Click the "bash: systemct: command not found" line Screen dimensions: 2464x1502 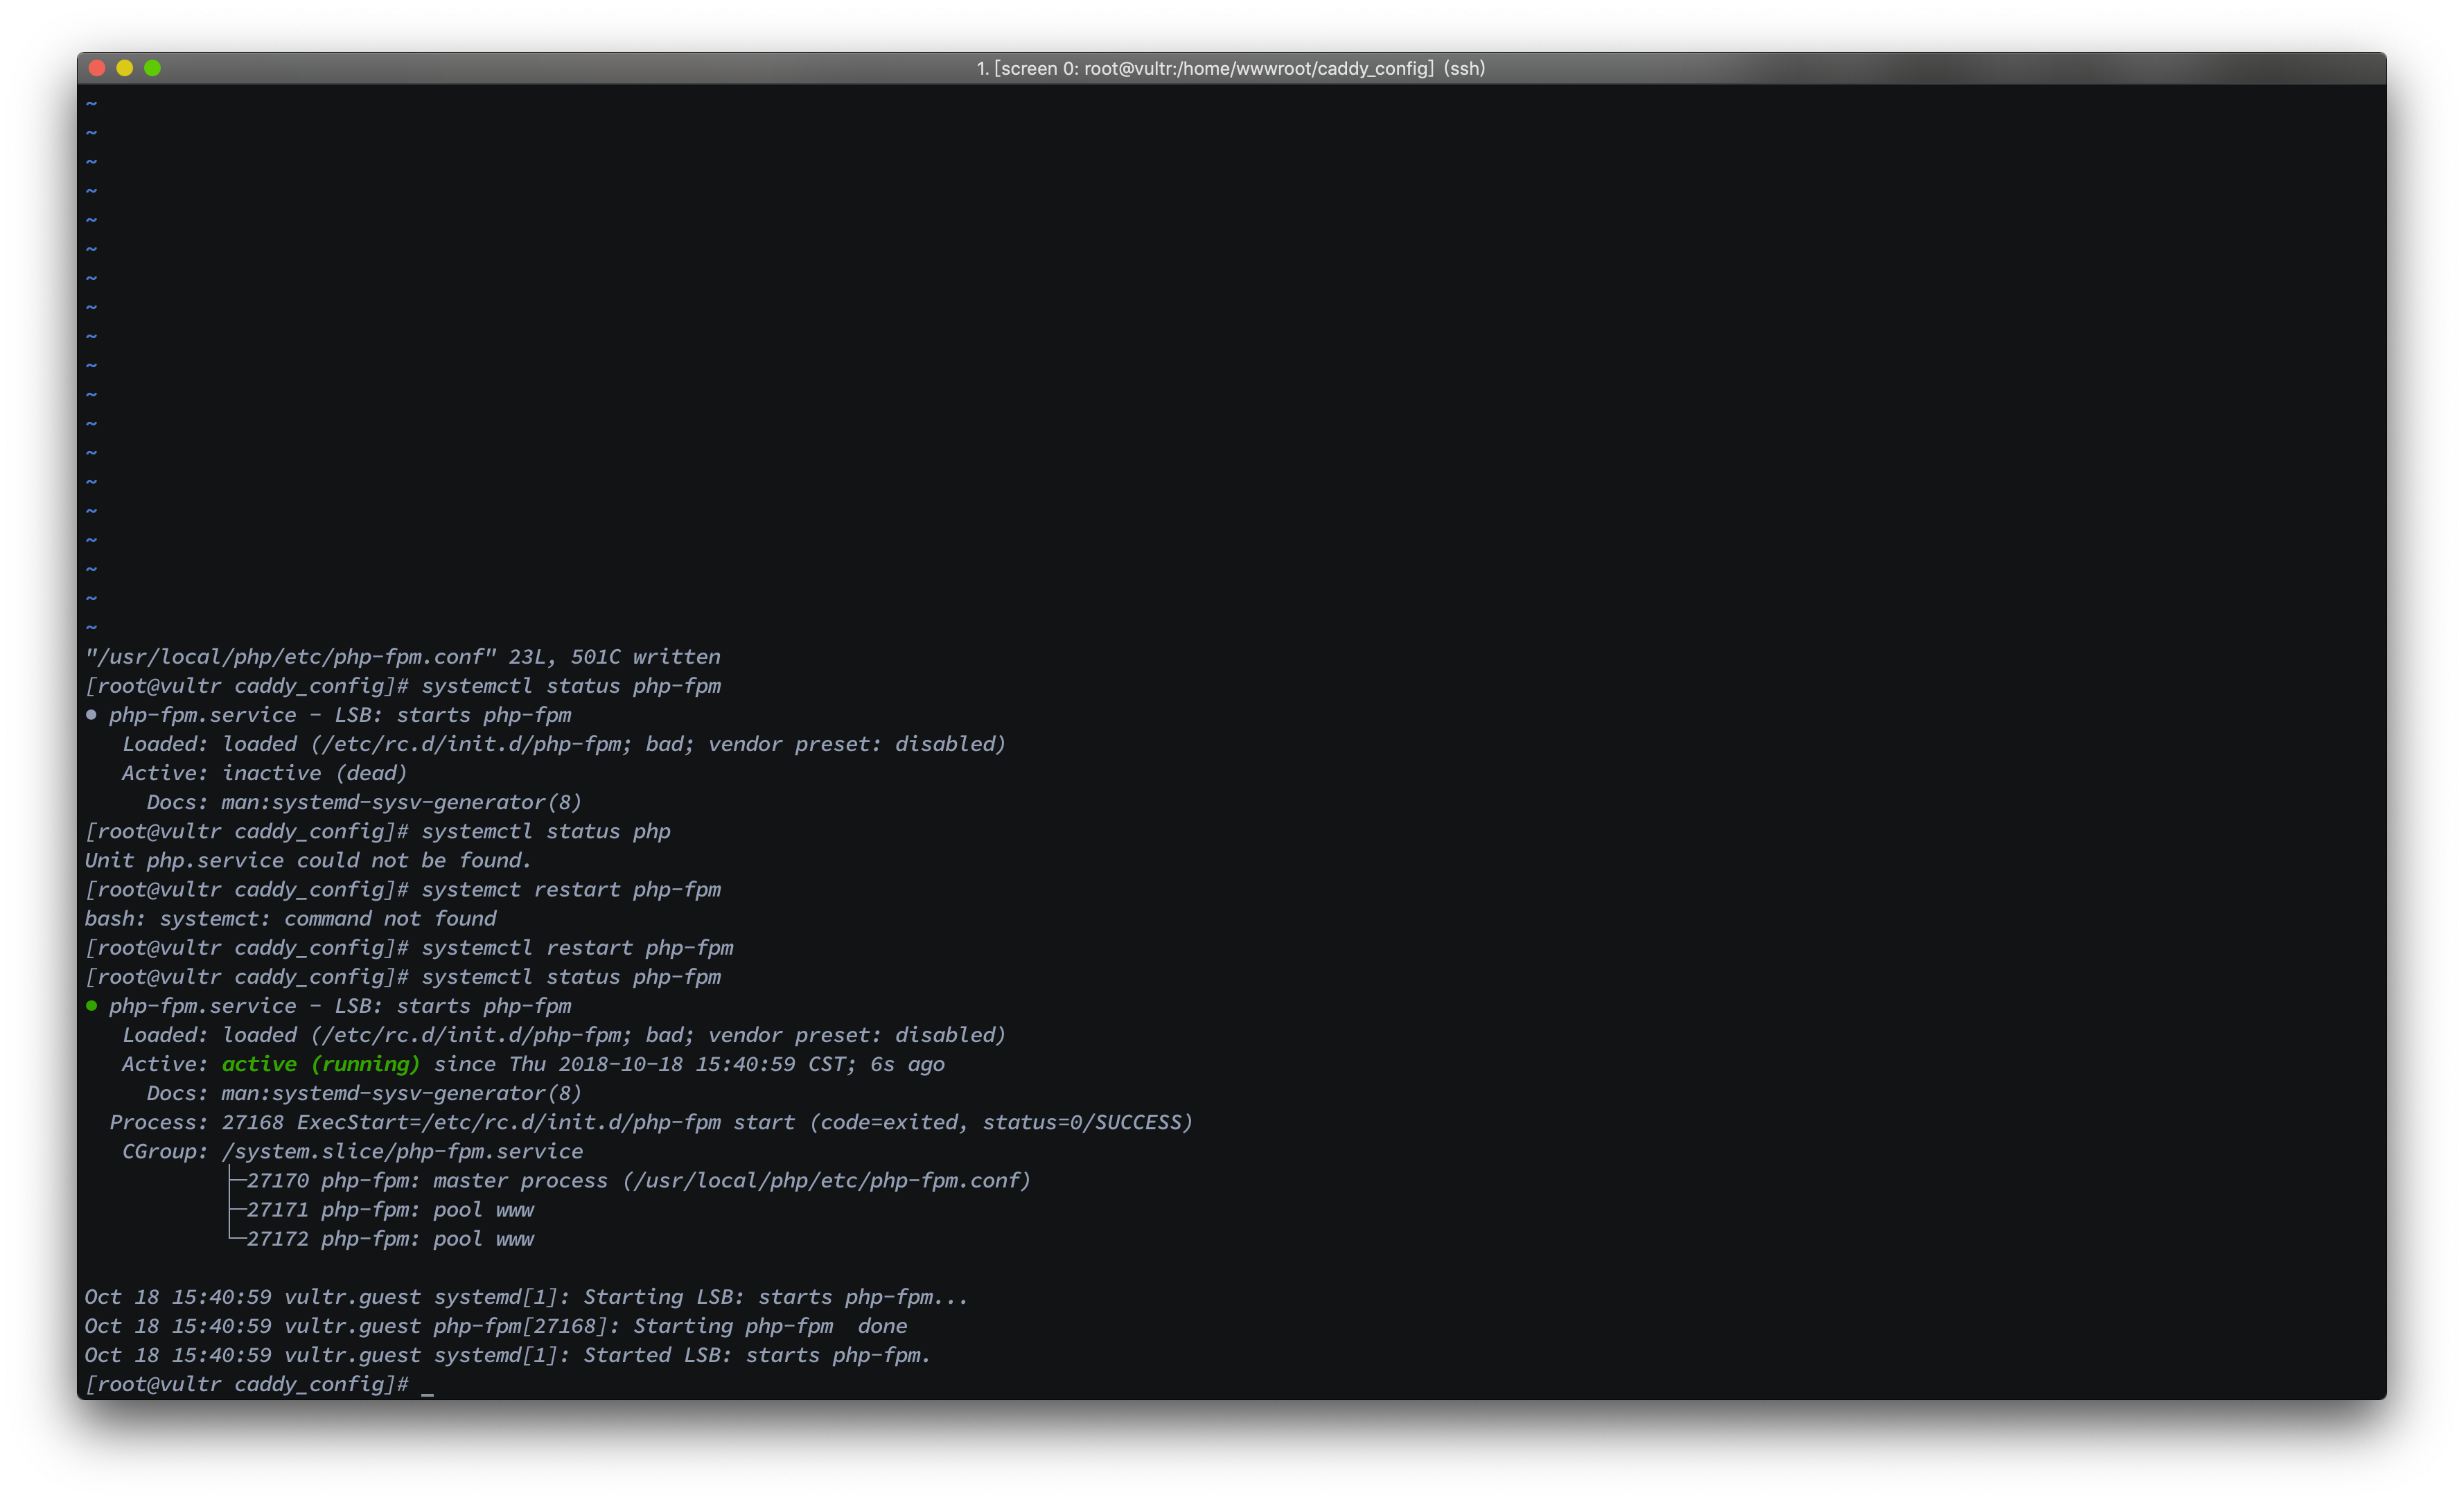(290, 919)
